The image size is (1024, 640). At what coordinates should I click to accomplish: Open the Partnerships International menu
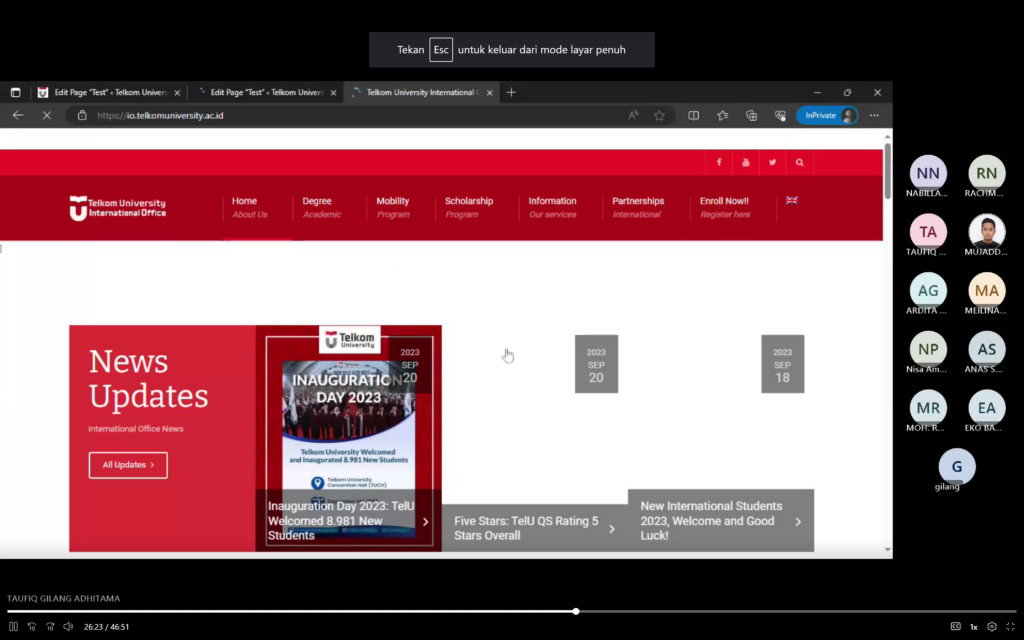pos(638,207)
